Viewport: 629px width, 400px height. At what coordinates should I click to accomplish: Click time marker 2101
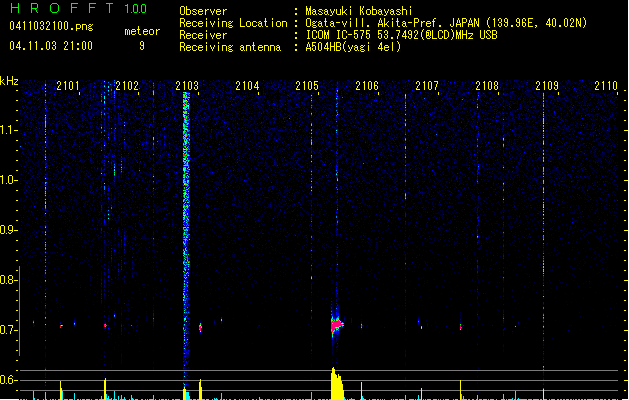(x=67, y=85)
